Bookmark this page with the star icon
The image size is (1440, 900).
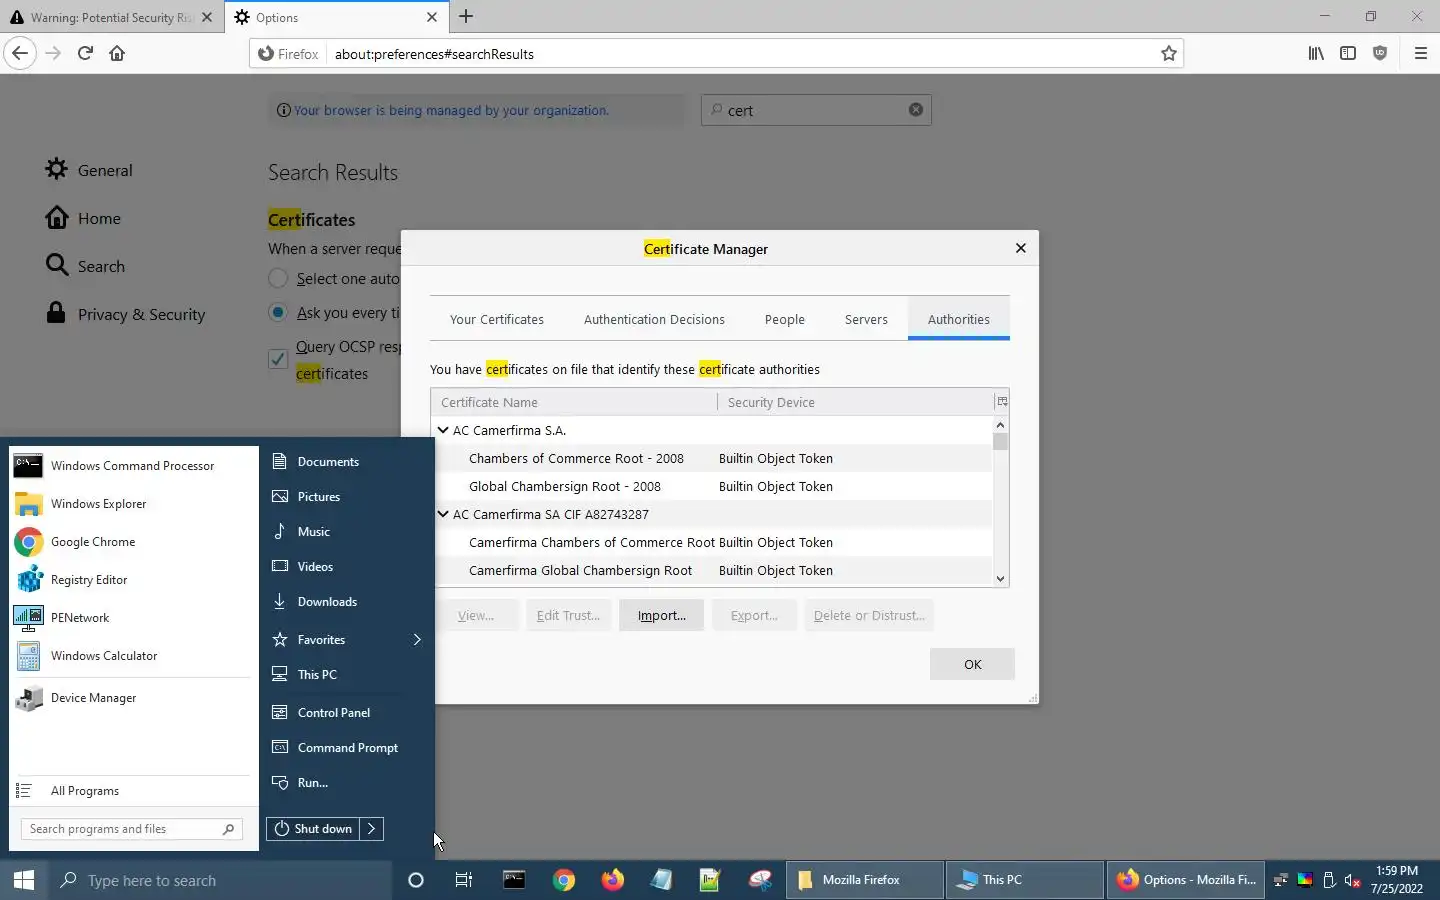tap(1168, 54)
